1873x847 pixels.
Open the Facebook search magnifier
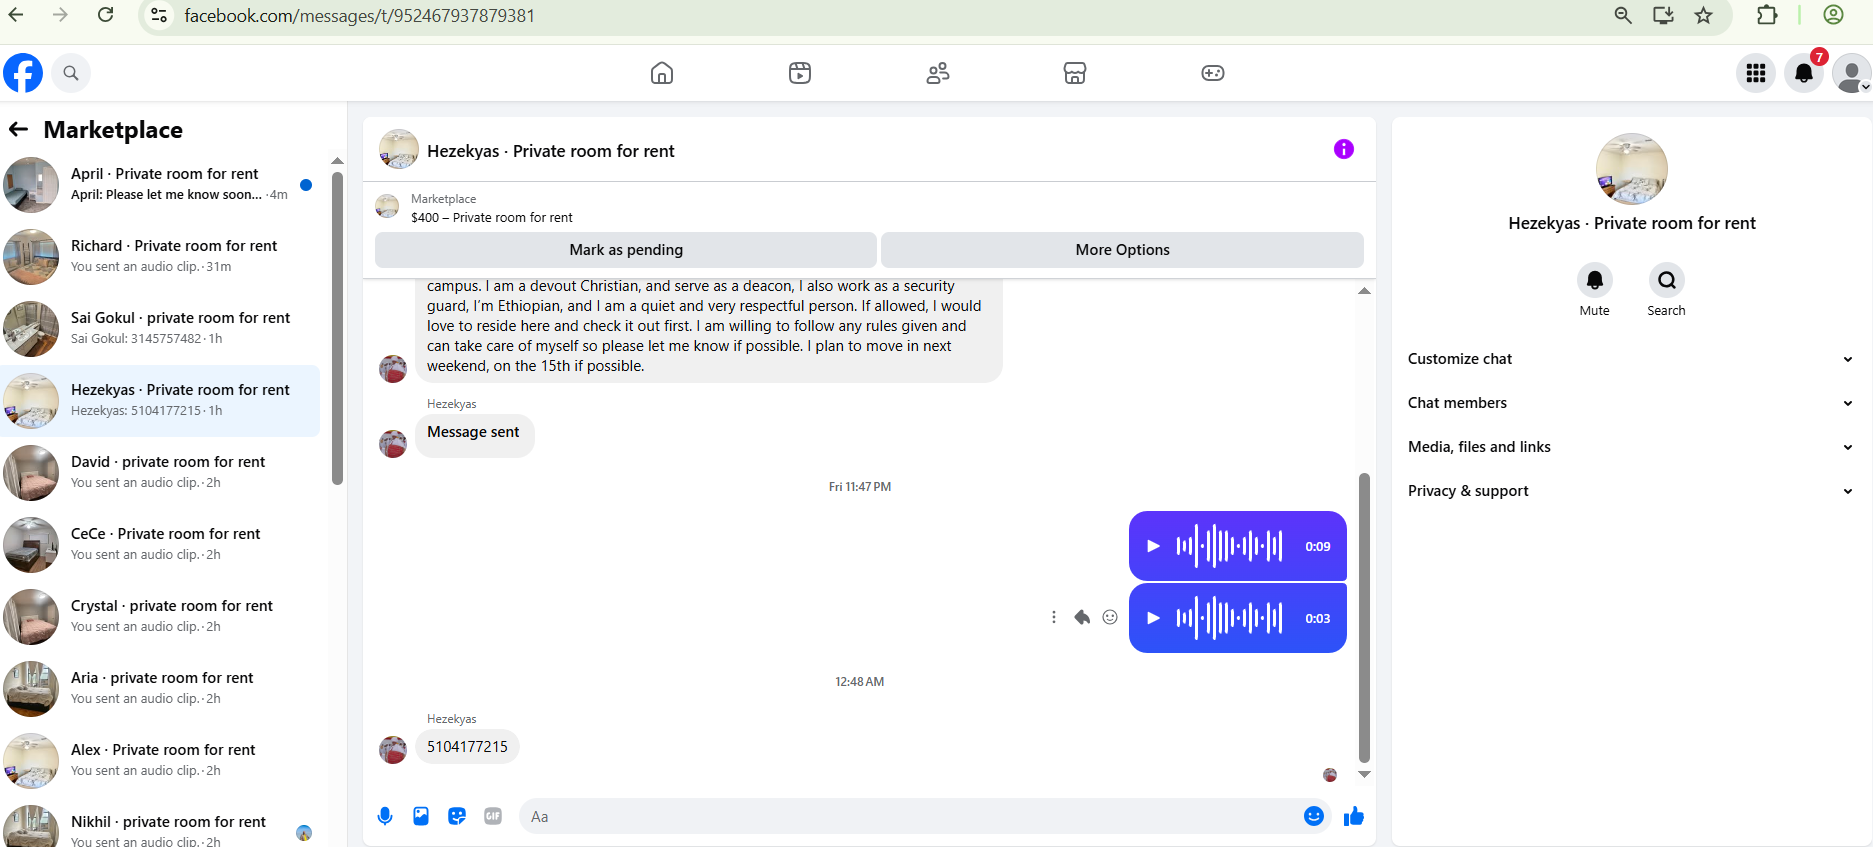[x=71, y=73]
